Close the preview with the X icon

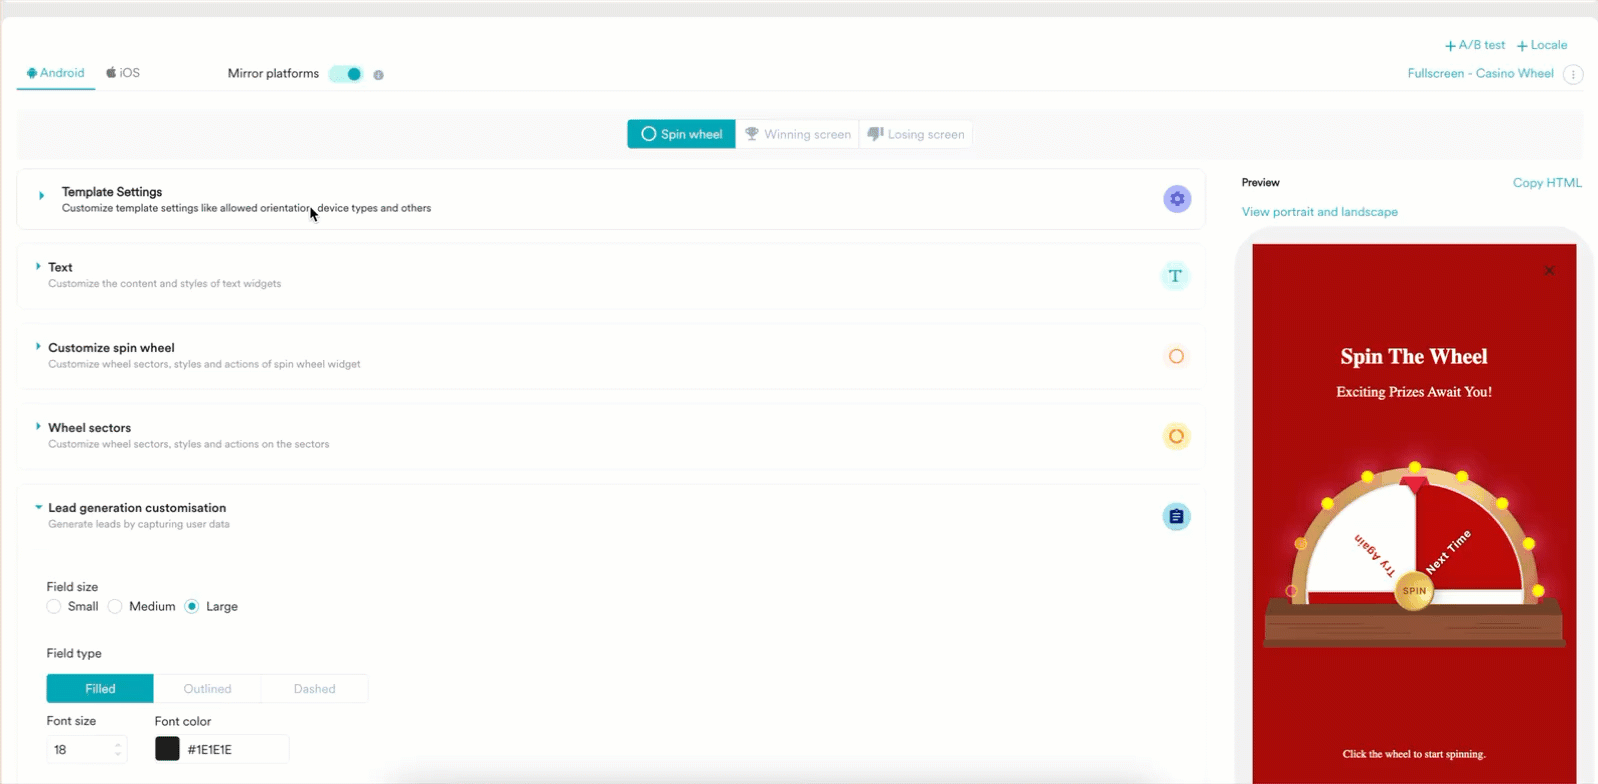tap(1549, 271)
